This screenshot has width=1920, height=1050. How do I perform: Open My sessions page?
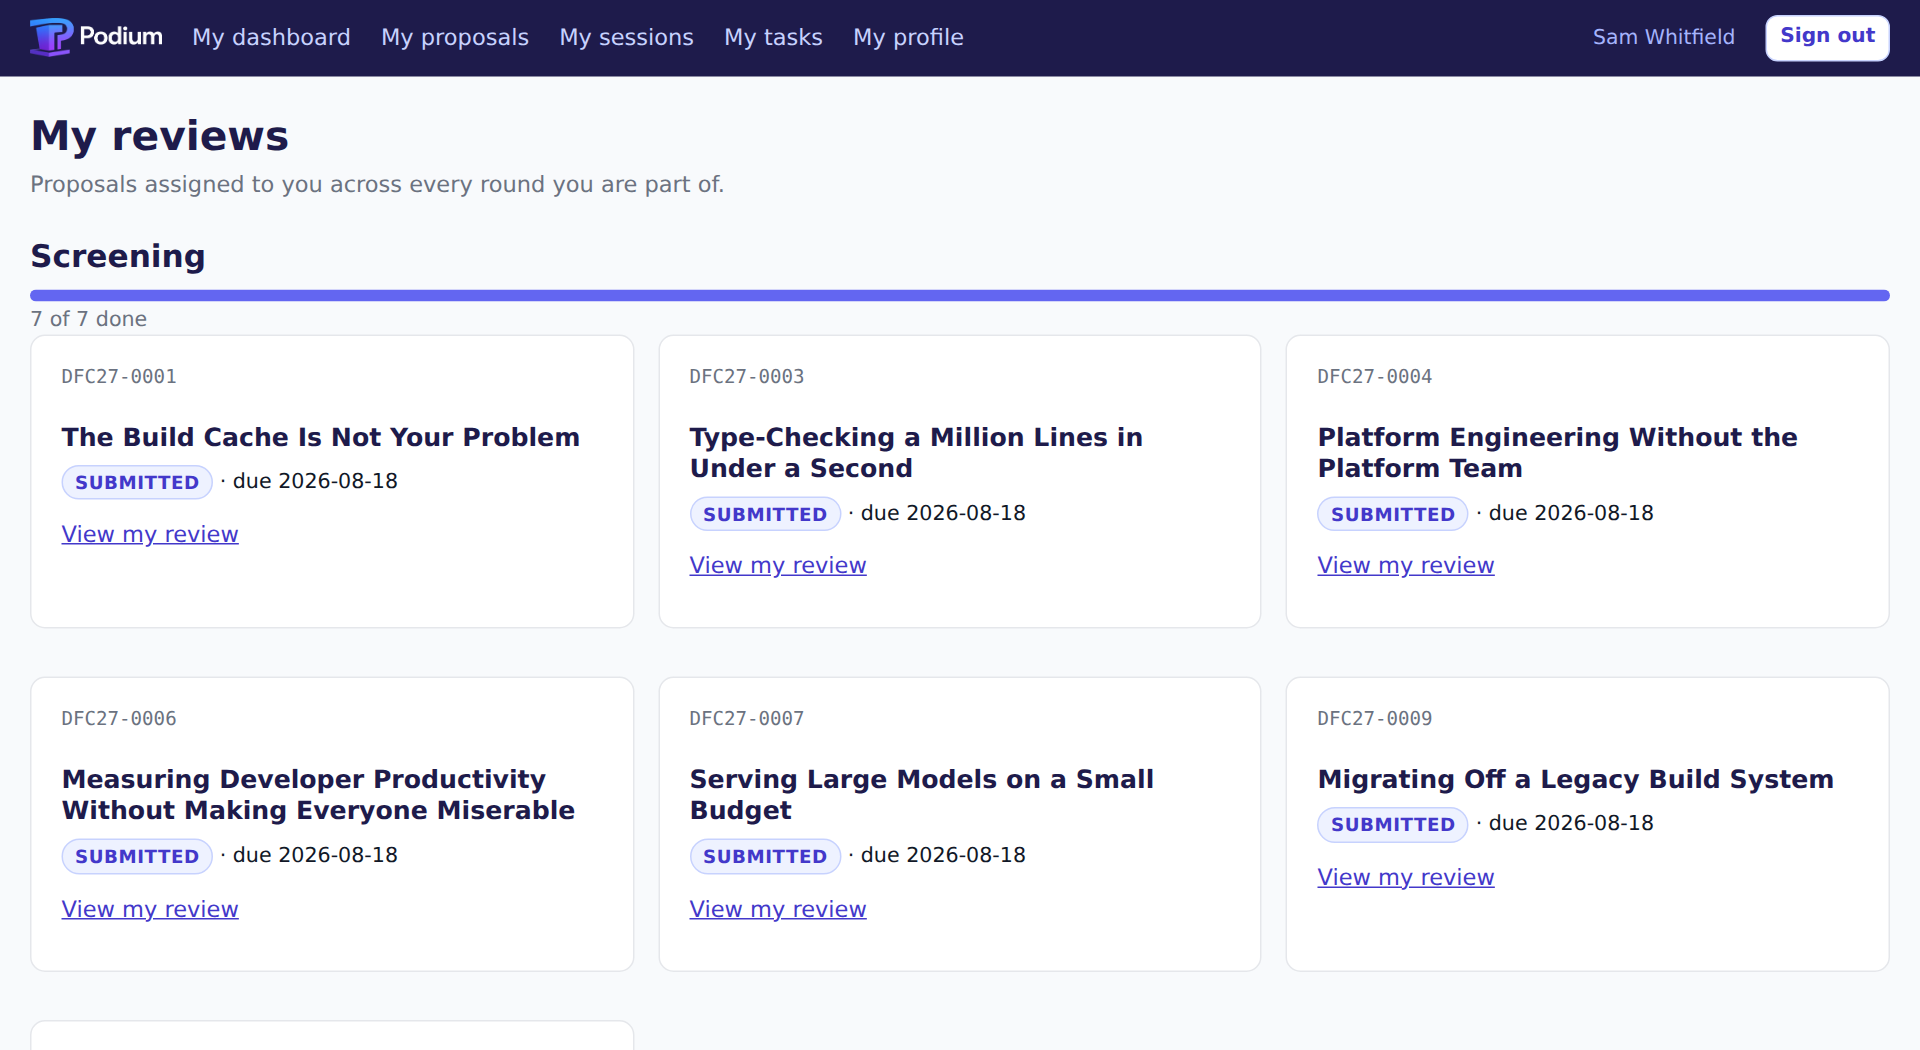pos(626,37)
